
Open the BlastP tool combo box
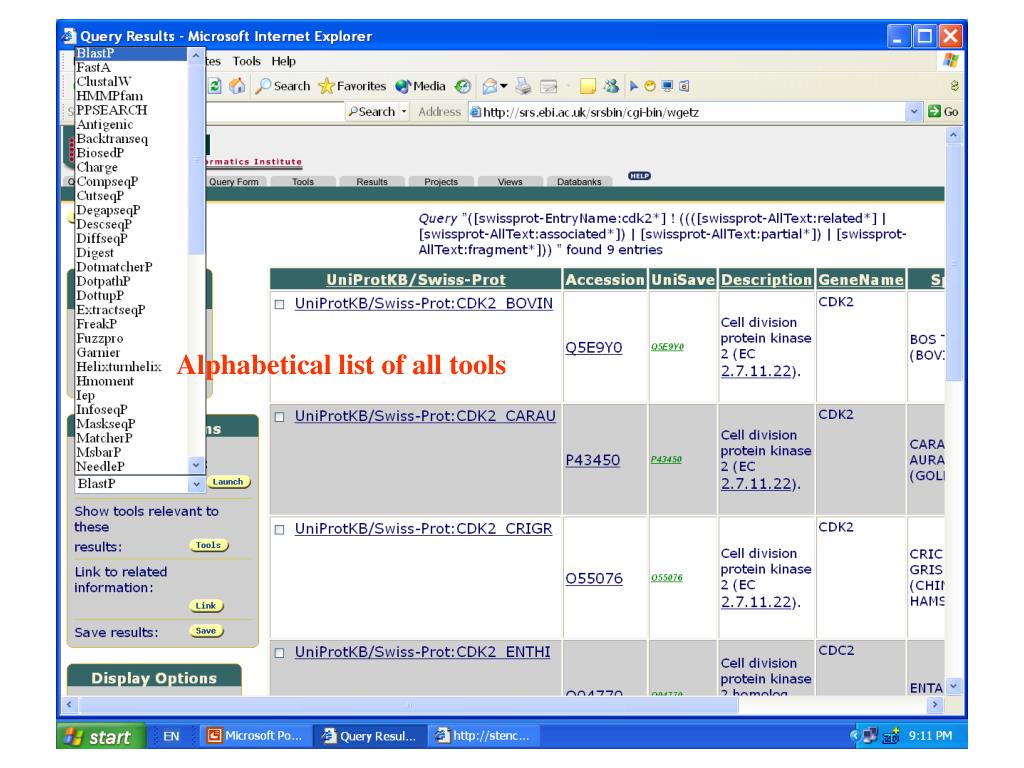[x=139, y=484]
